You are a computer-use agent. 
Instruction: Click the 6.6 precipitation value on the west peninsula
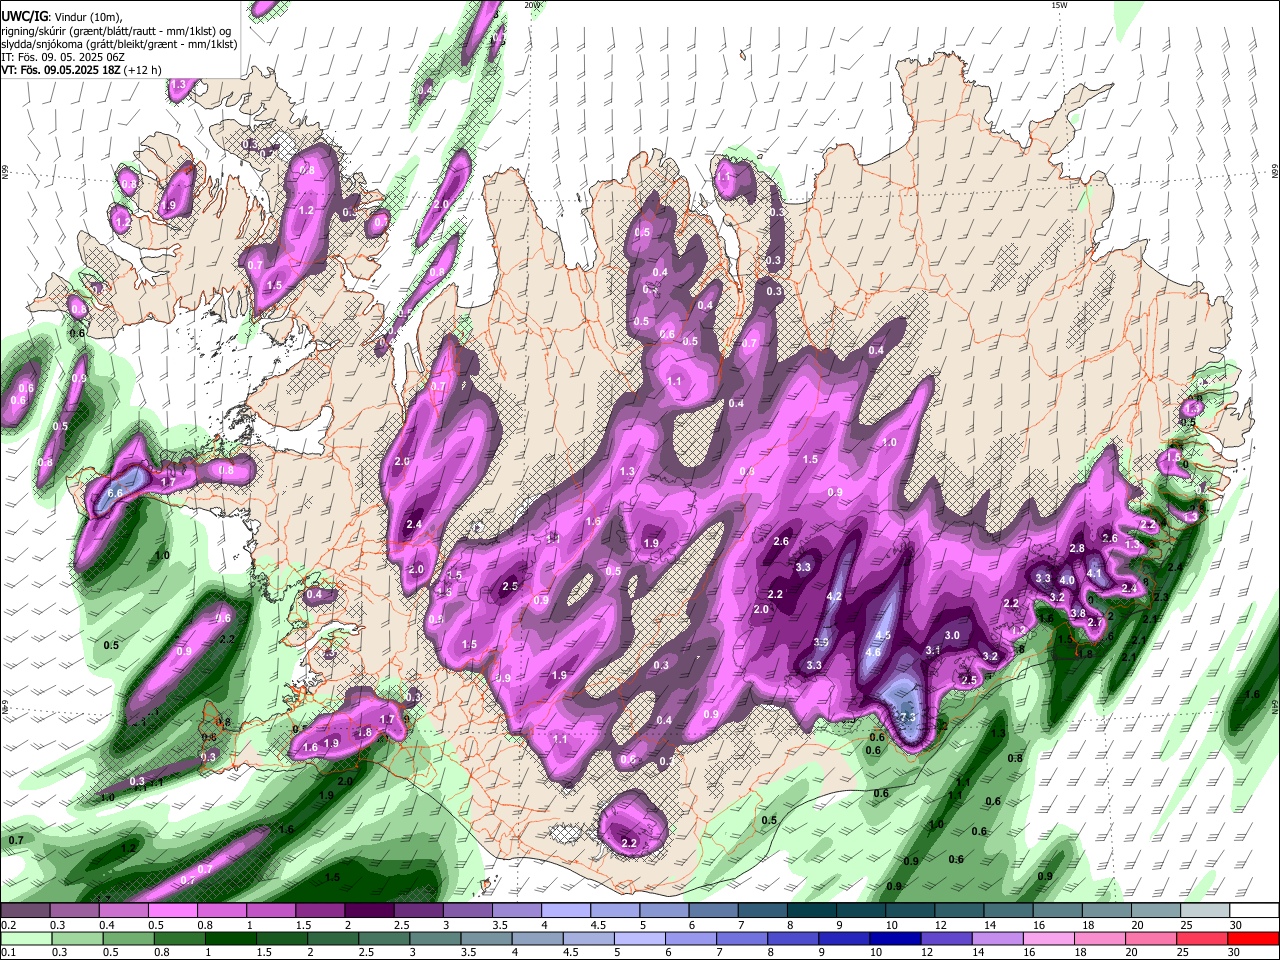click(115, 493)
